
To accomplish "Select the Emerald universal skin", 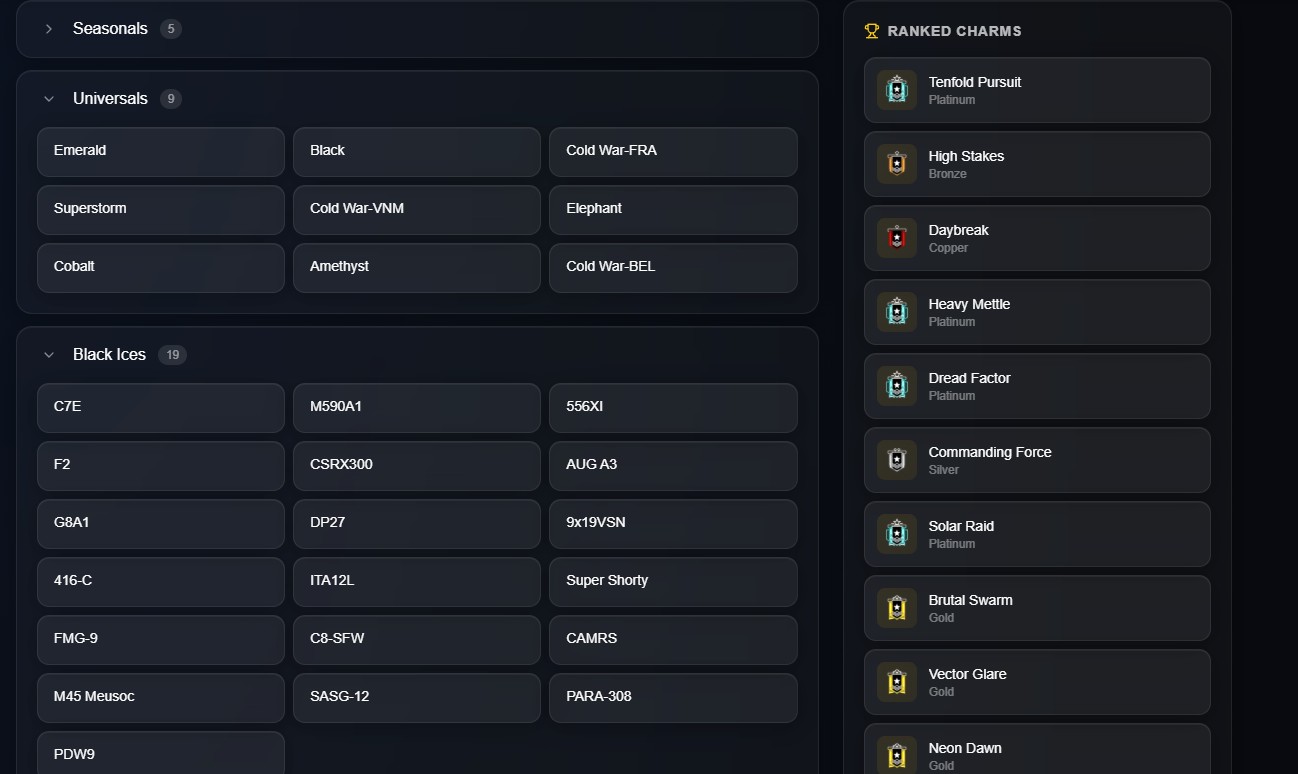I will point(161,151).
